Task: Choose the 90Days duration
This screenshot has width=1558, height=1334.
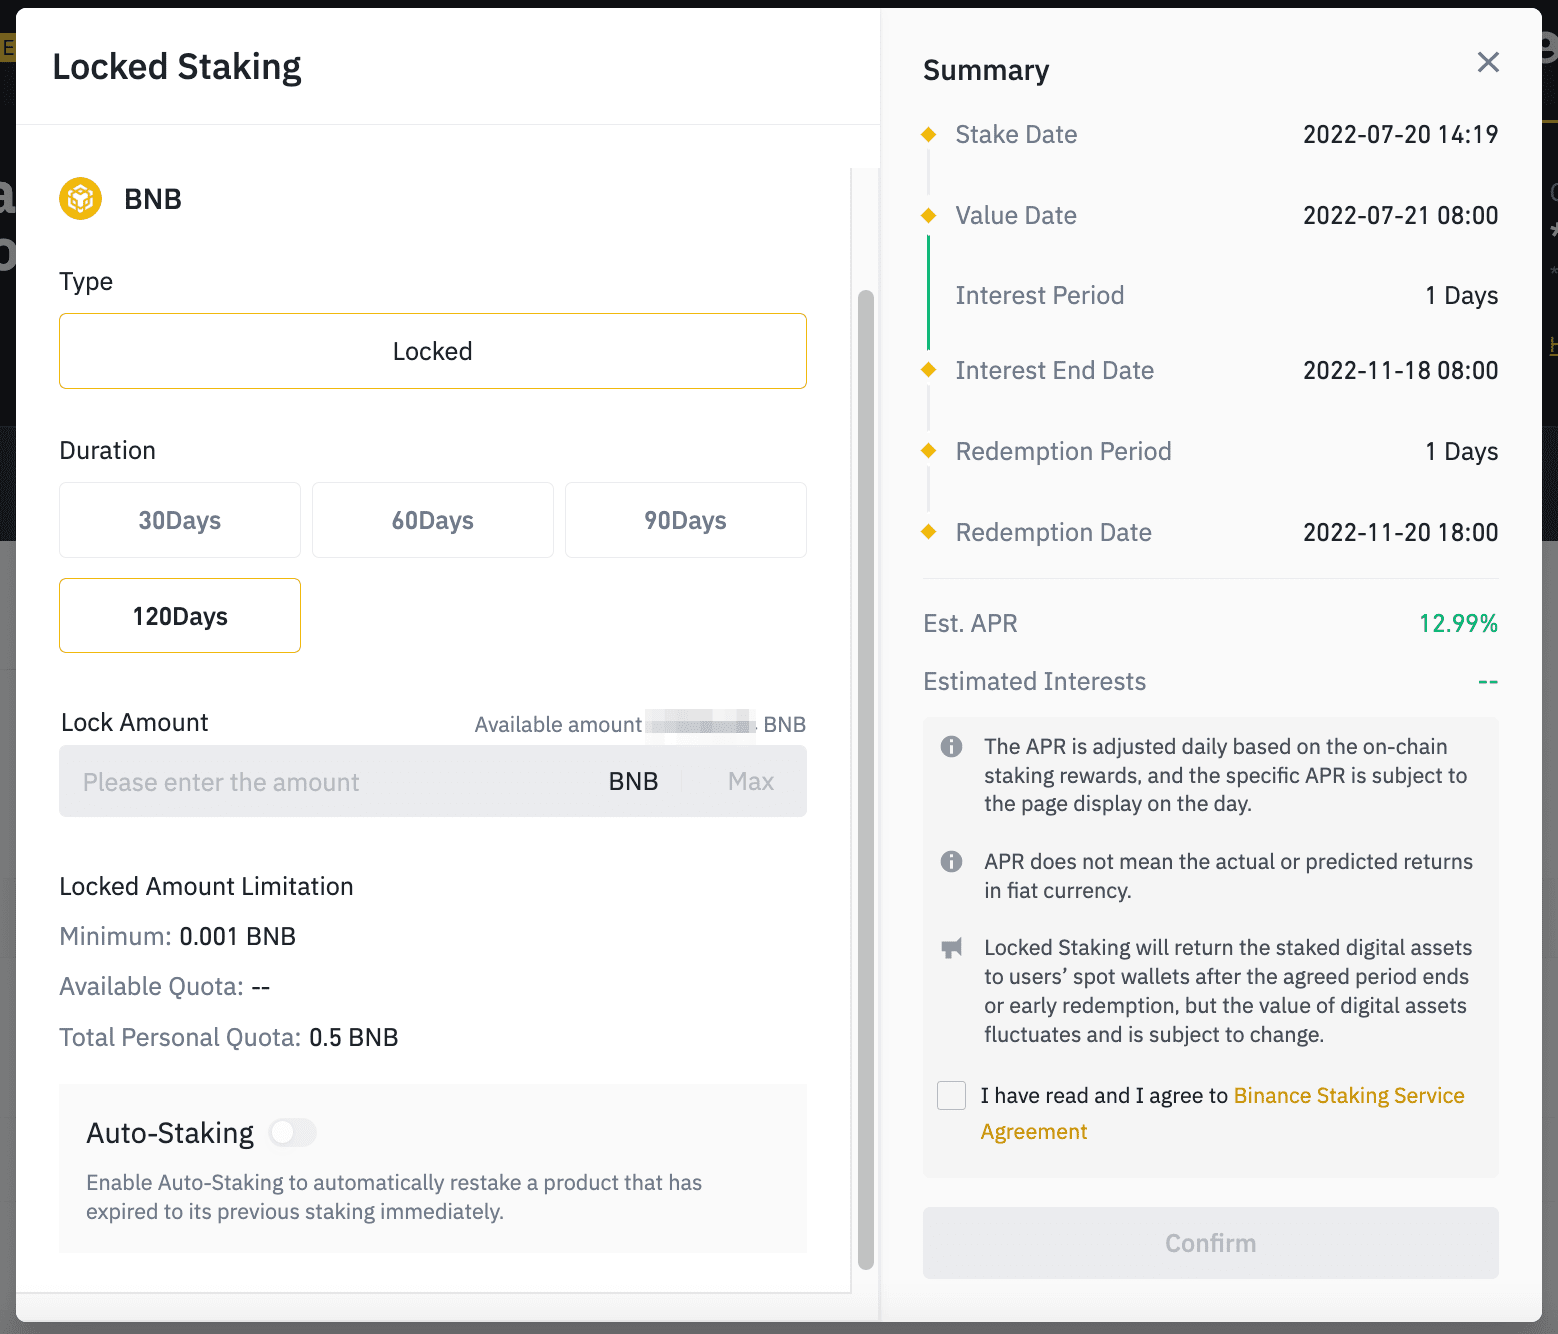Action: coord(686,520)
